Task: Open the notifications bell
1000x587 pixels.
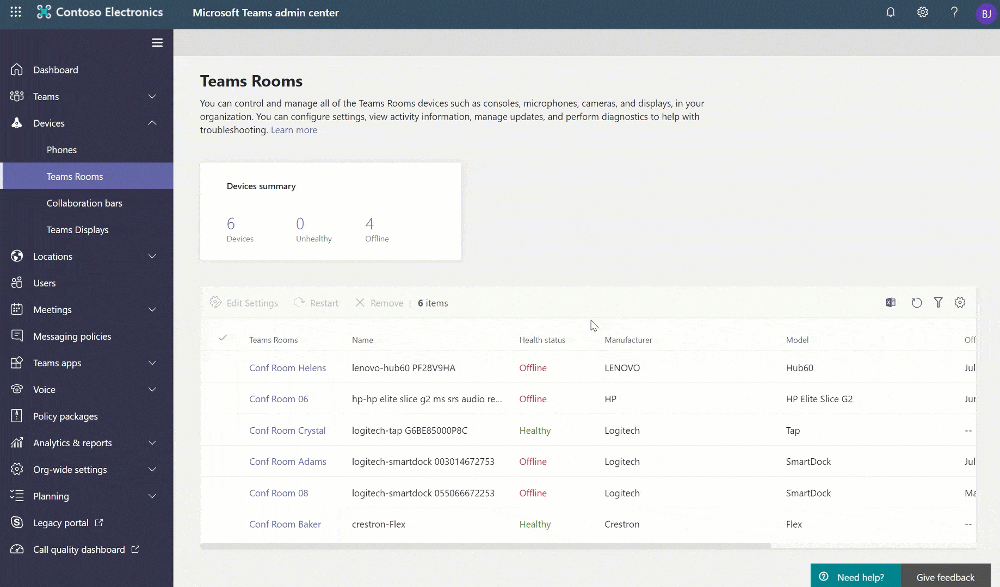Action: click(x=891, y=13)
